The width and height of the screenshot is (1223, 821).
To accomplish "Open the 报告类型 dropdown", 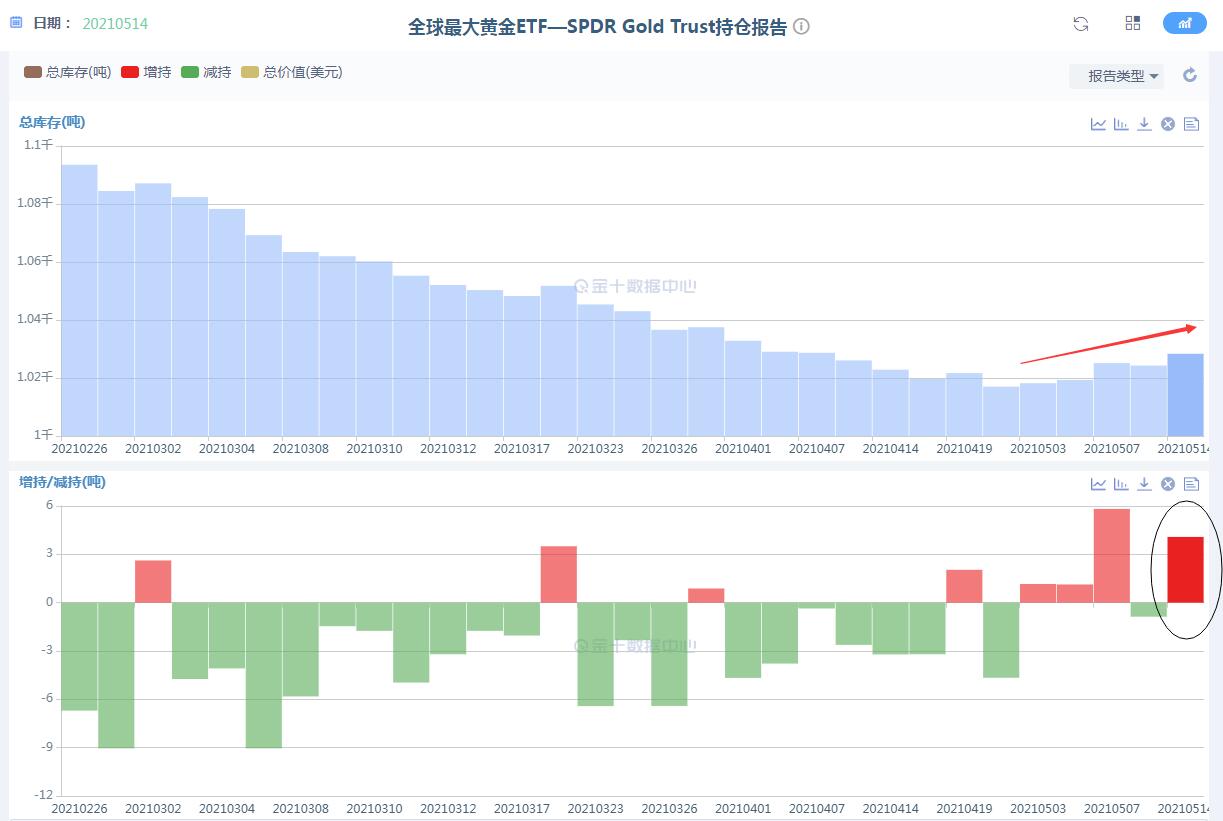I will coord(1116,76).
